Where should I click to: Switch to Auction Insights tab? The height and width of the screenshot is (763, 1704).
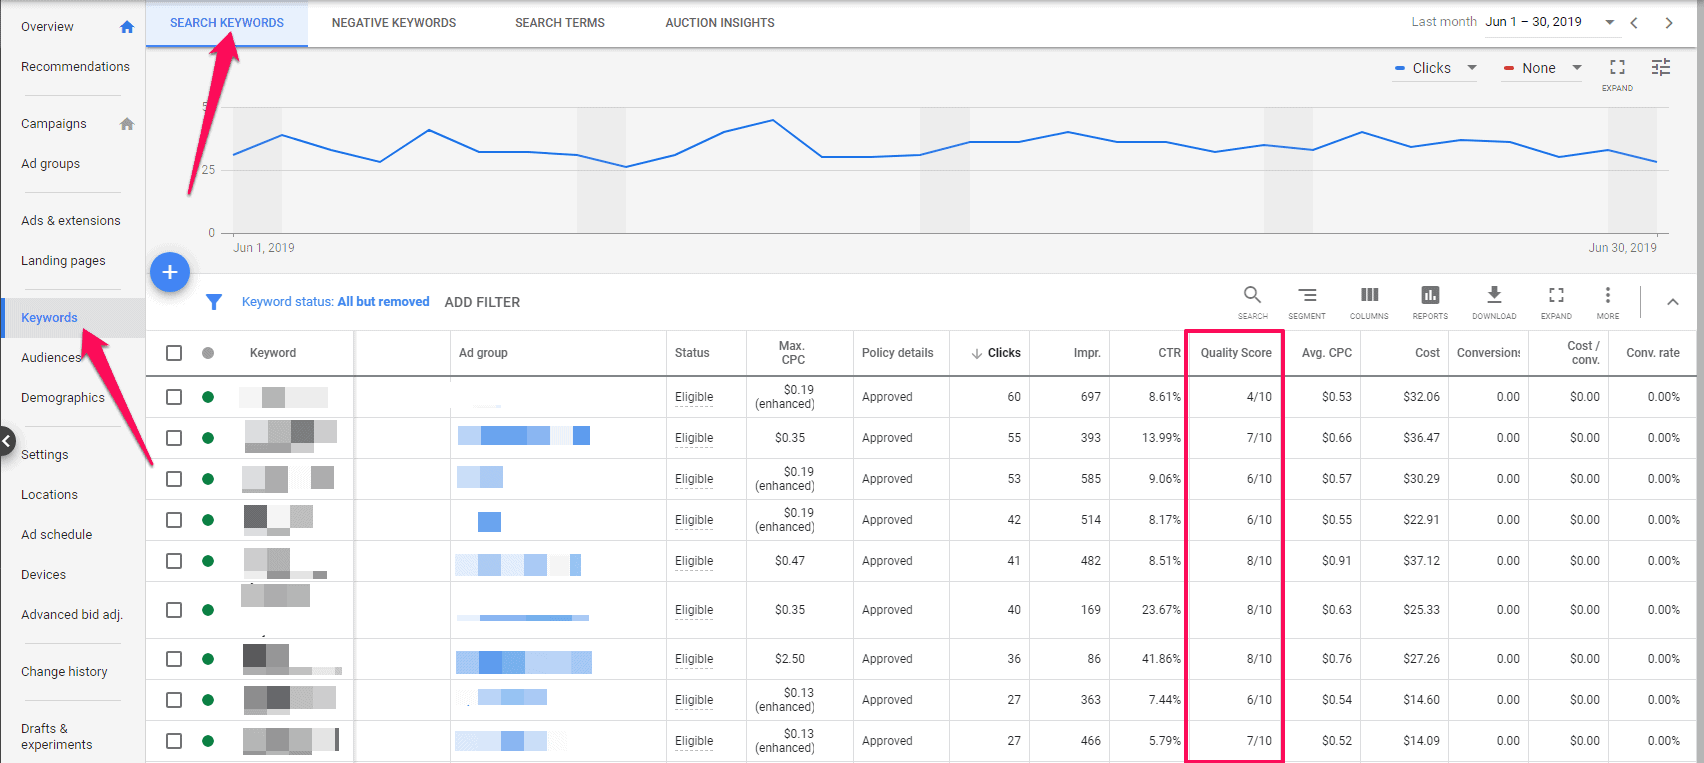[x=720, y=23]
